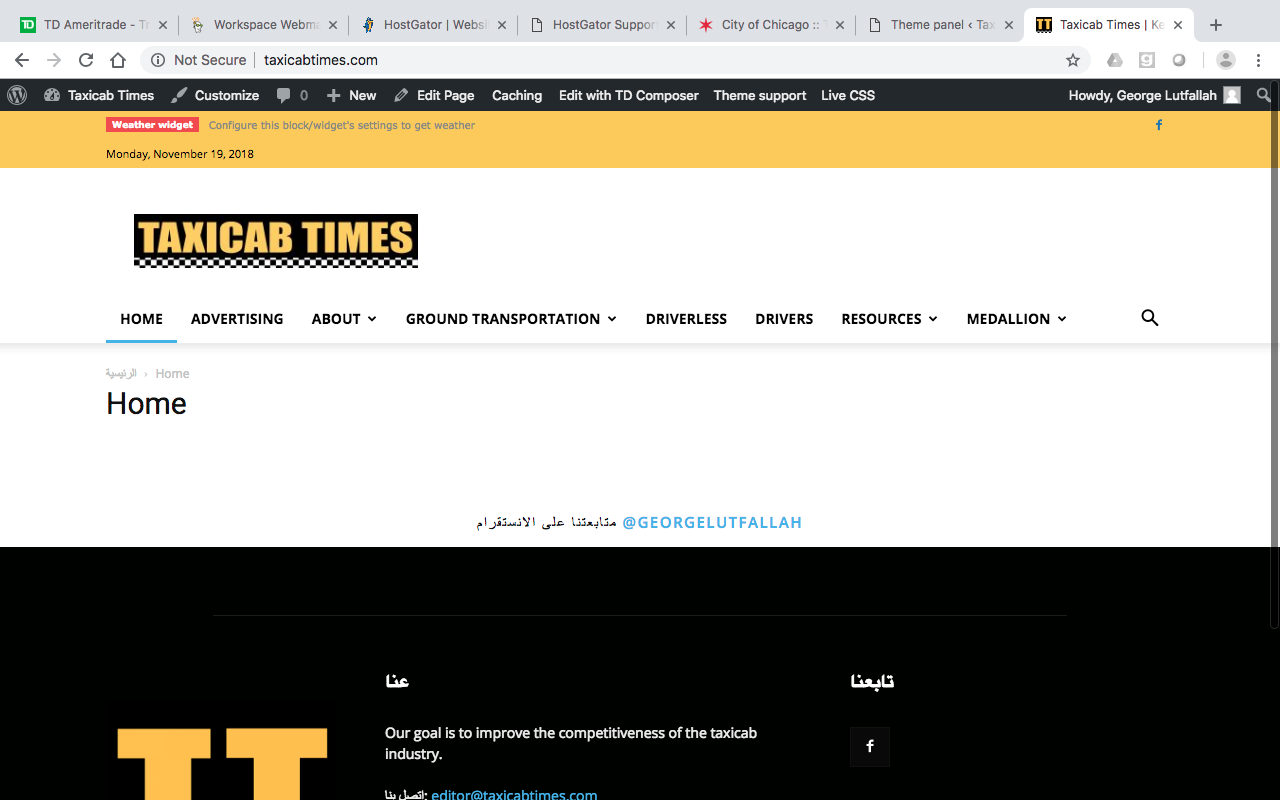
Task: Click the browser Forward arrow
Action: pos(54,60)
